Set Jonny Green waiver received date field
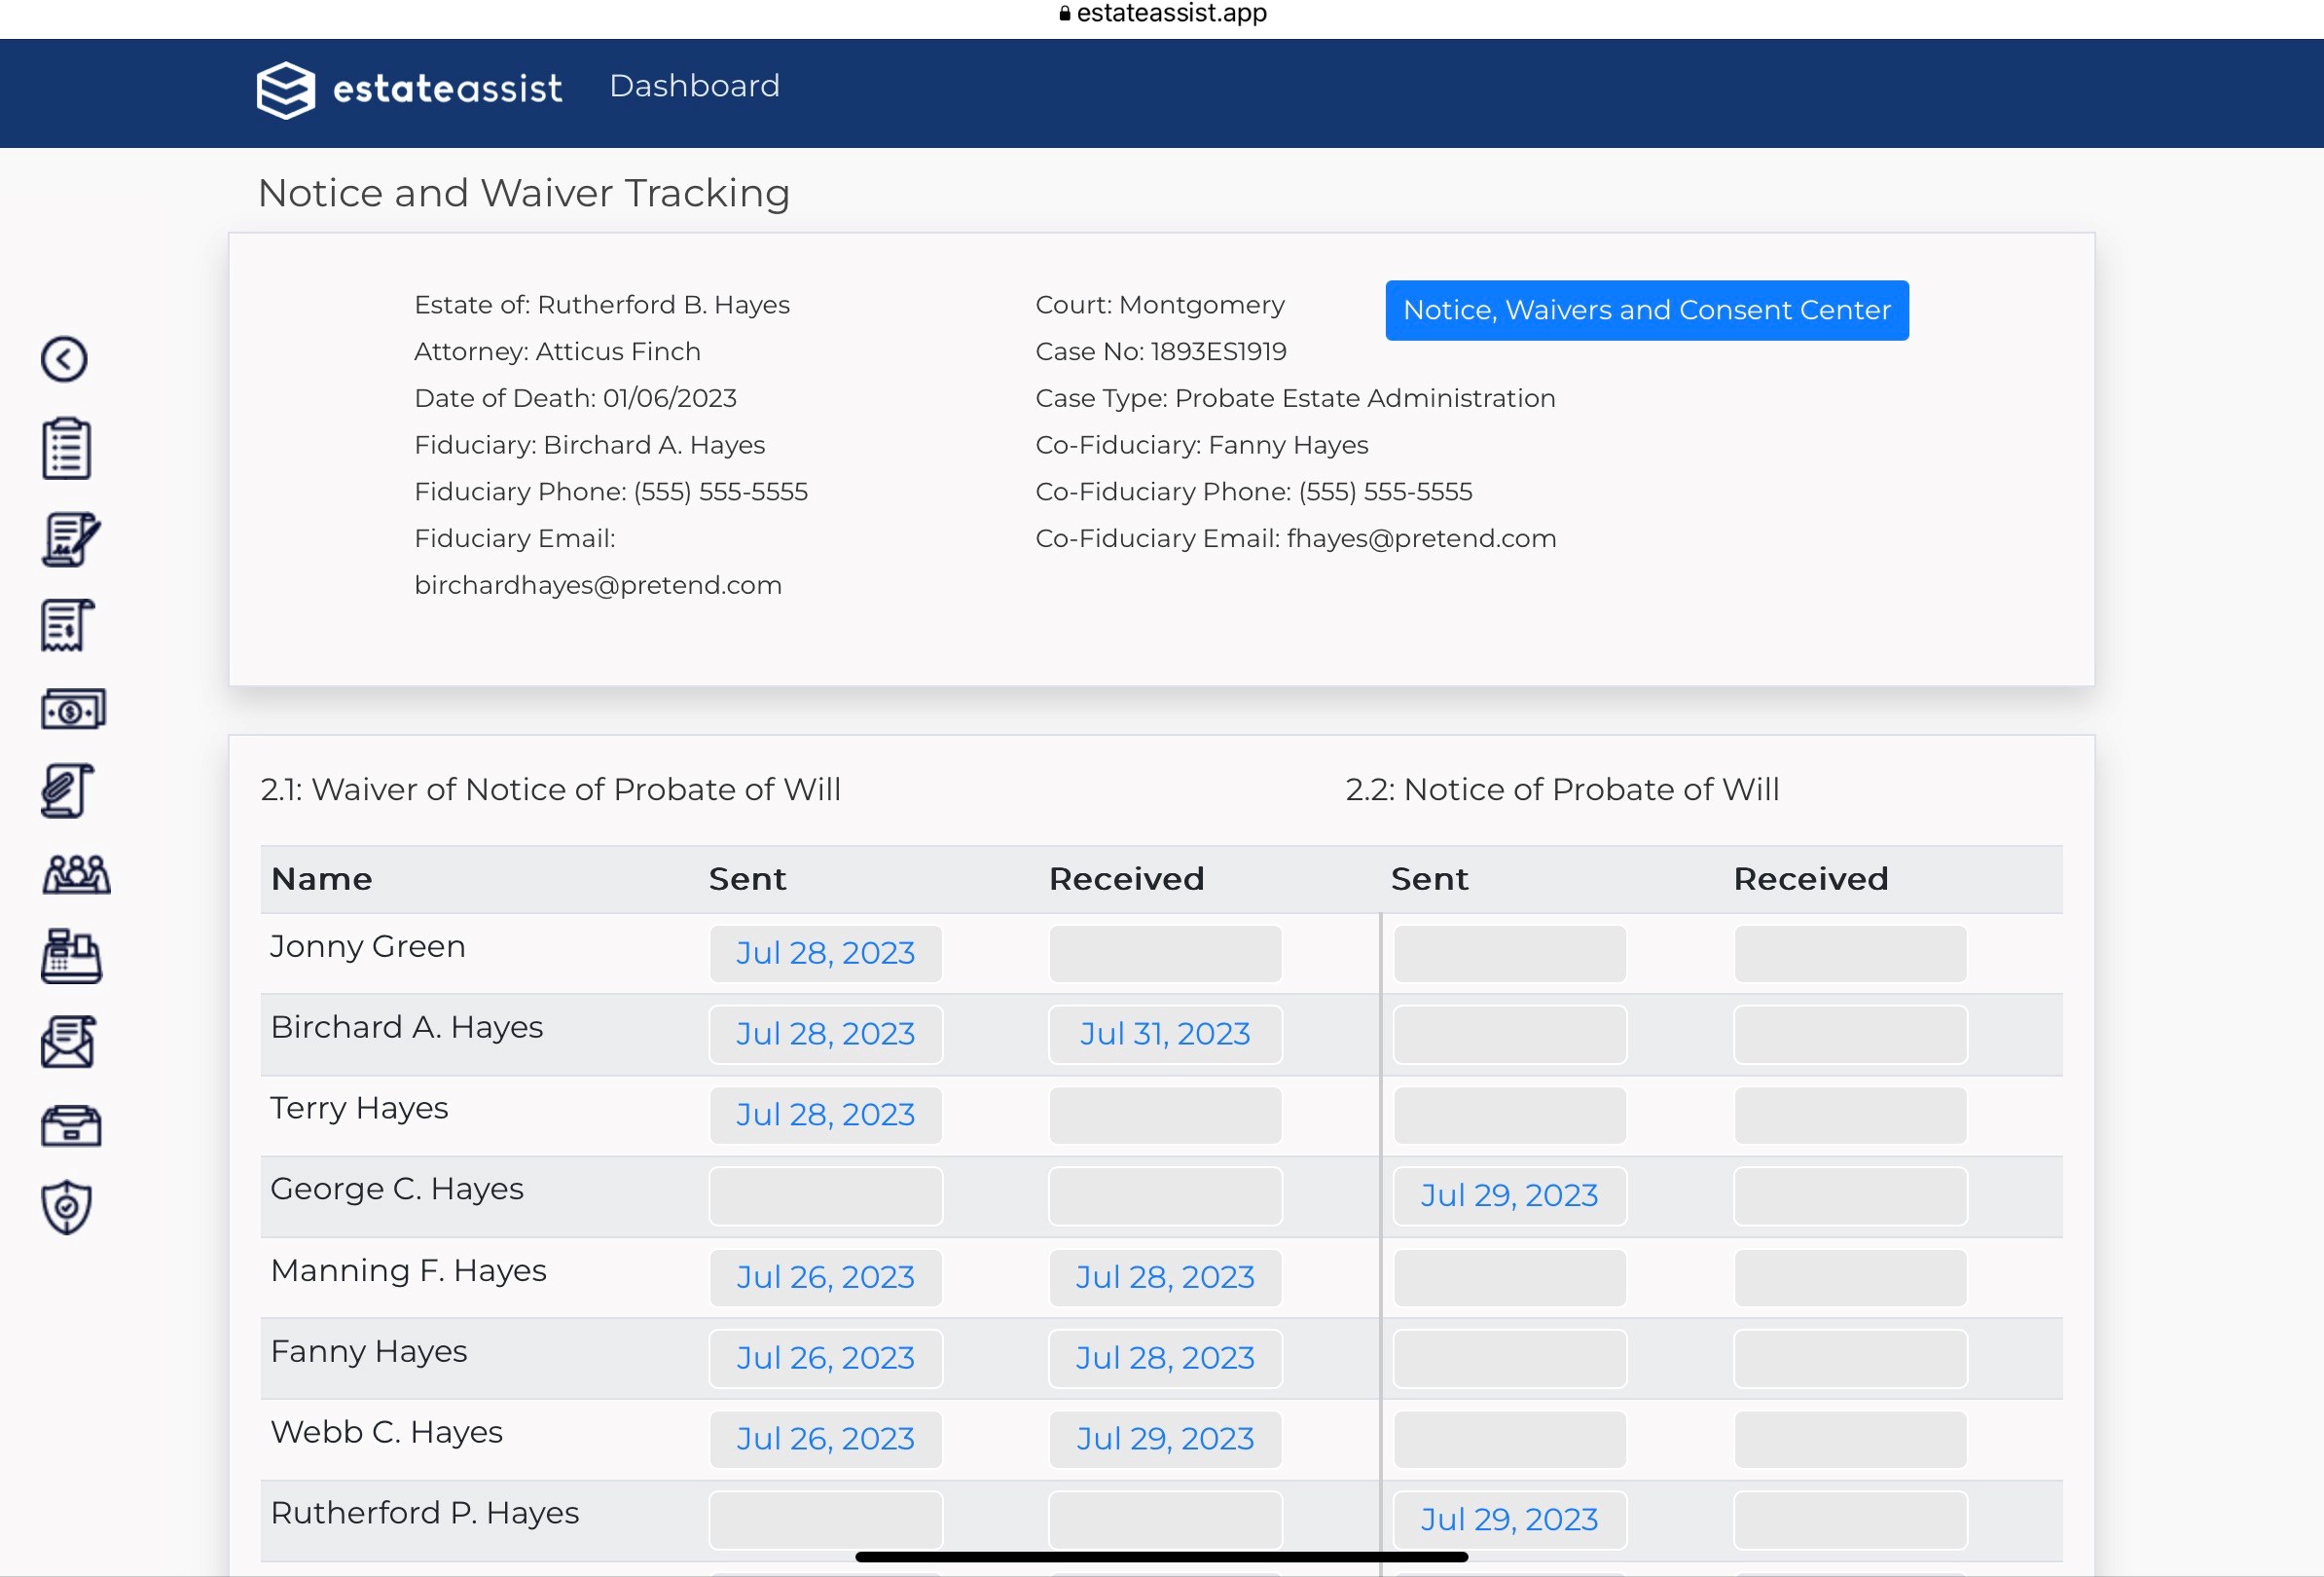Screen dimensions: 2324x1577 tap(1165, 953)
